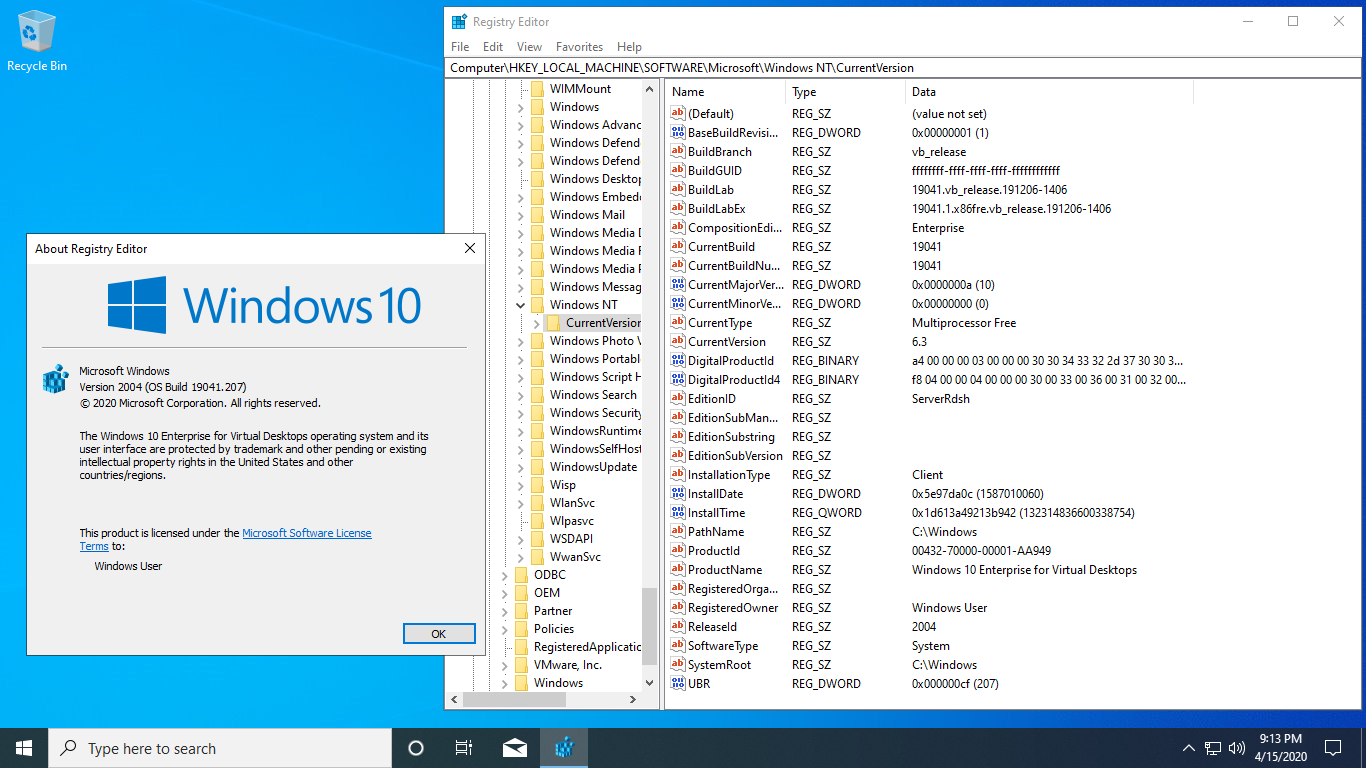Click OK in About Registry Editor dialog

pos(438,634)
